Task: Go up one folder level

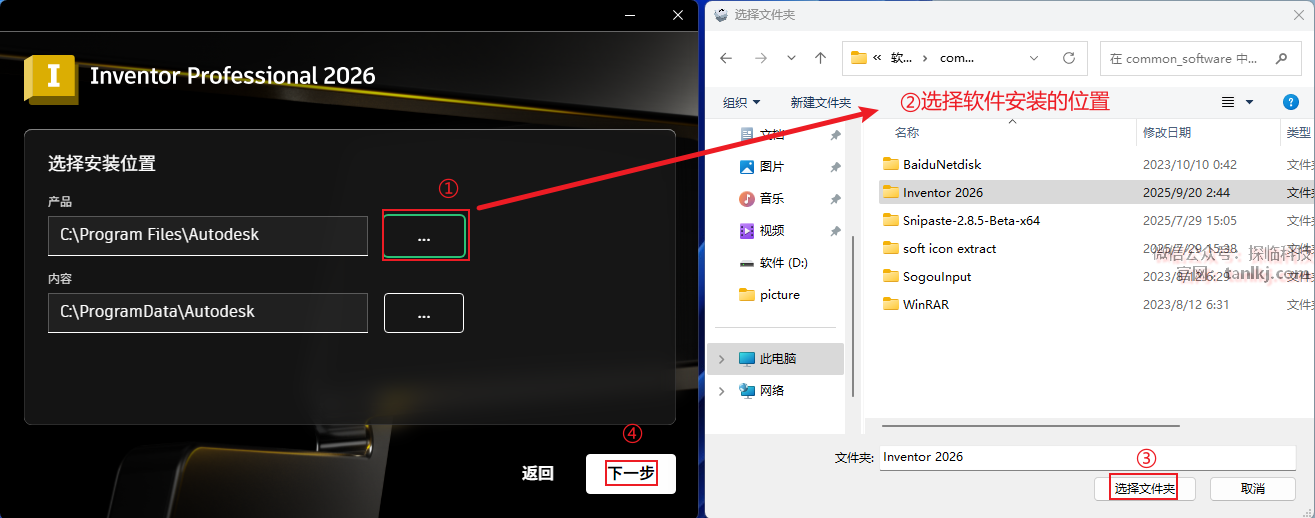Action: (821, 58)
